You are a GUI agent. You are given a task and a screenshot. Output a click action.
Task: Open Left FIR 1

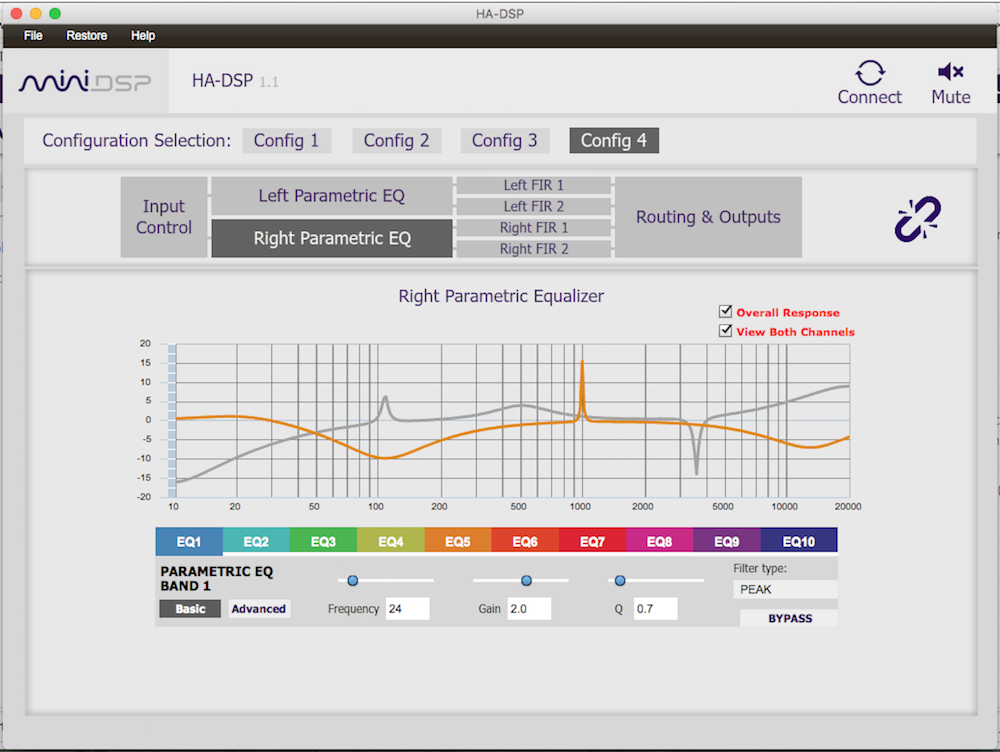tap(534, 185)
